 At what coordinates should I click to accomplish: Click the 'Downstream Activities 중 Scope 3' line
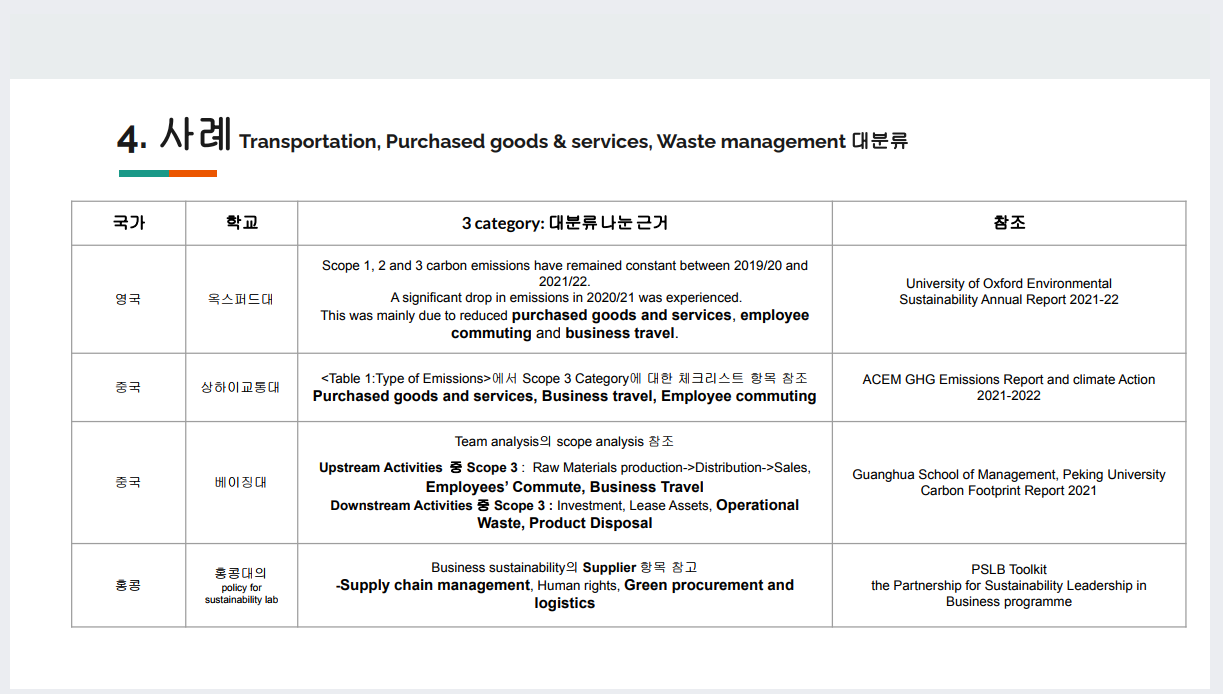click(565, 505)
